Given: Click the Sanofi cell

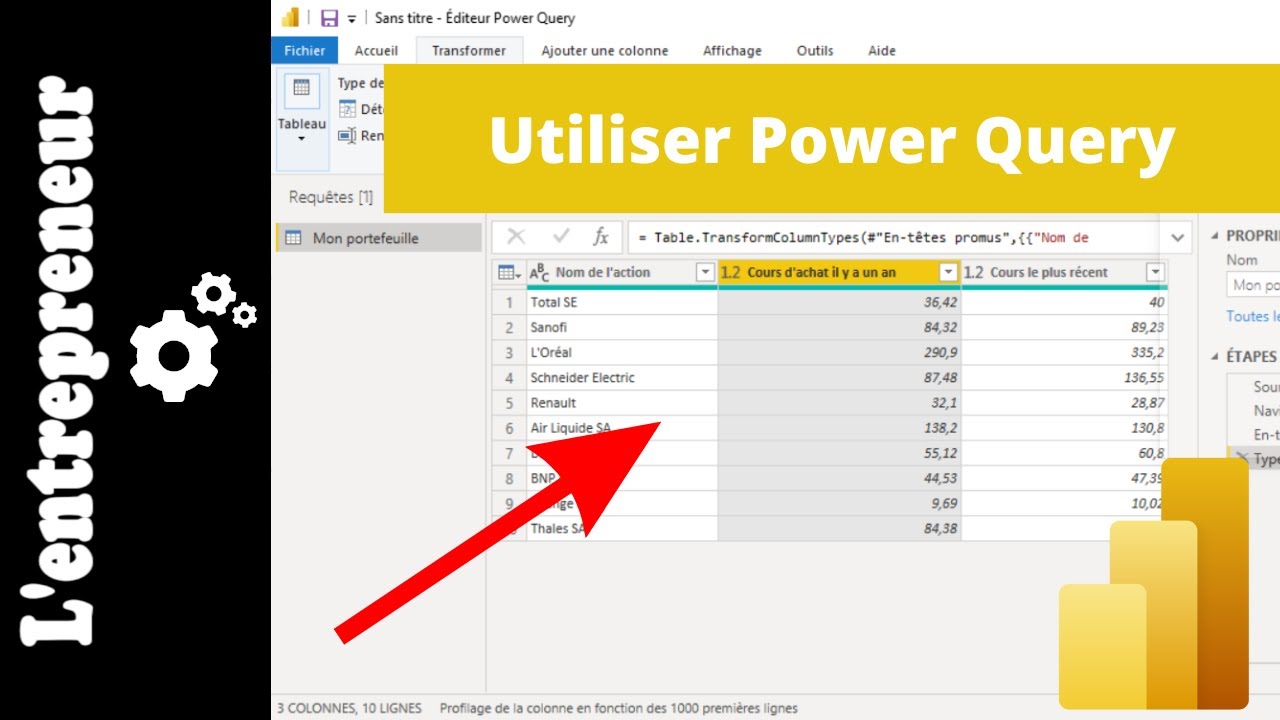Looking at the screenshot, I should coord(622,327).
